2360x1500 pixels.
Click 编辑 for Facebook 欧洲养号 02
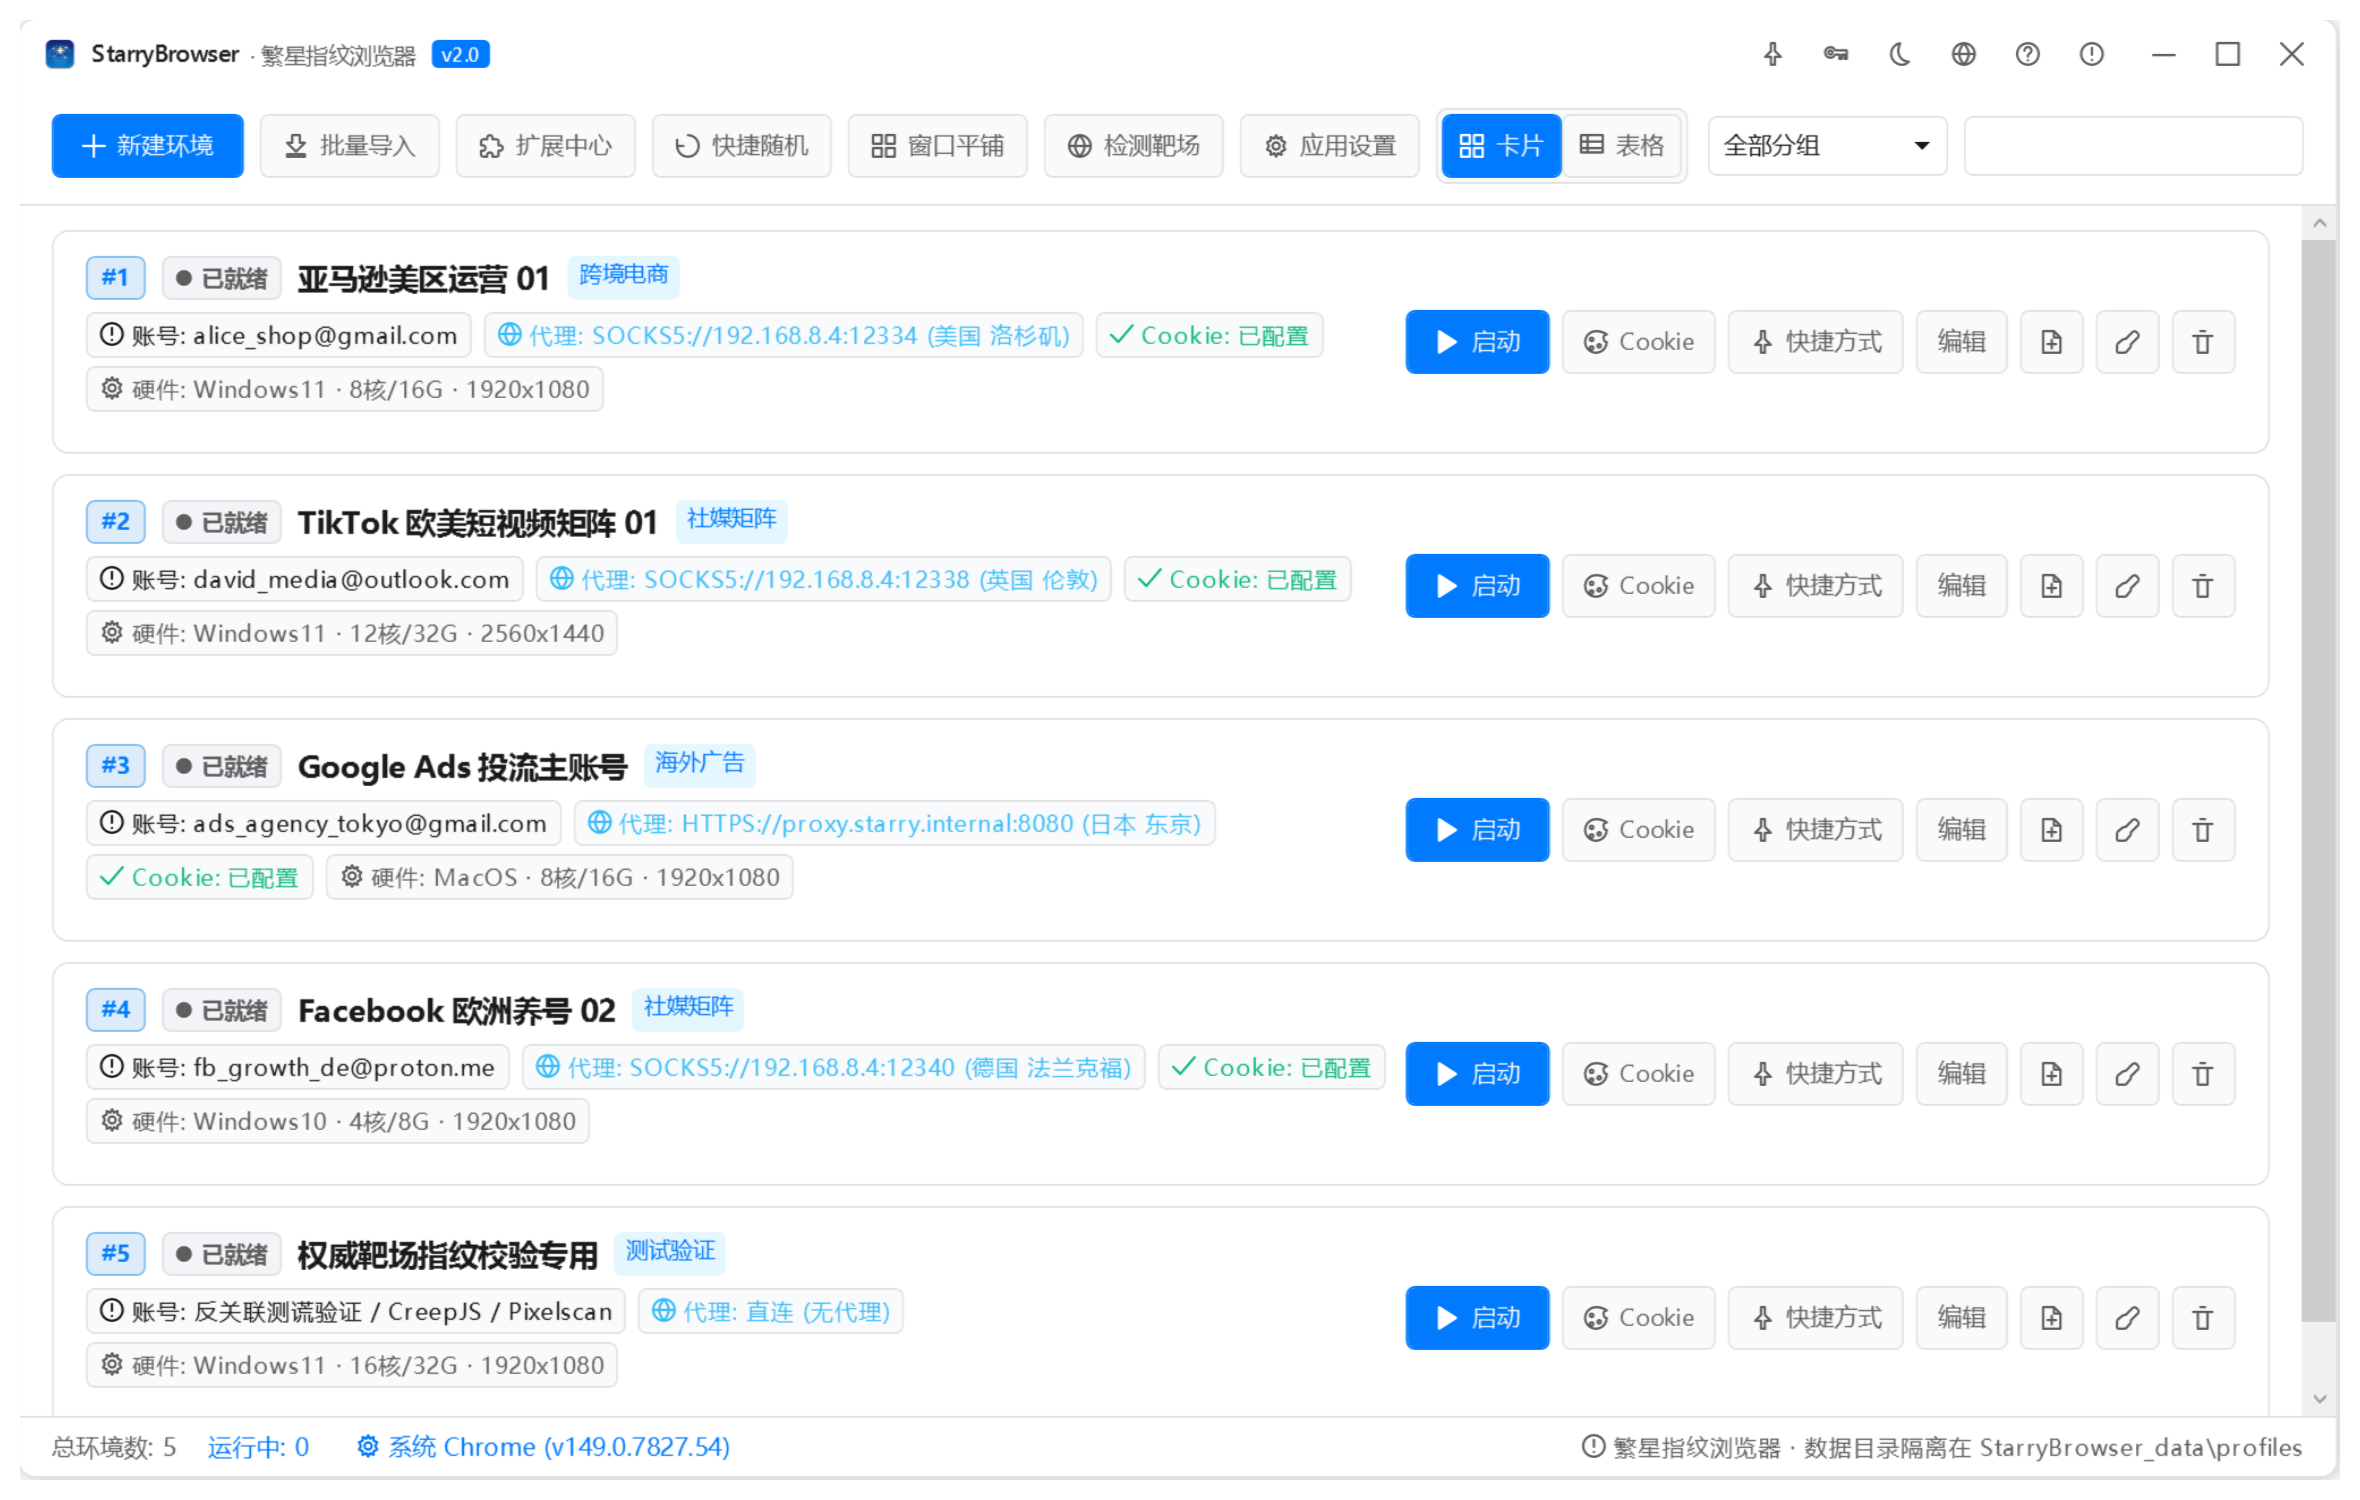click(x=1961, y=1074)
